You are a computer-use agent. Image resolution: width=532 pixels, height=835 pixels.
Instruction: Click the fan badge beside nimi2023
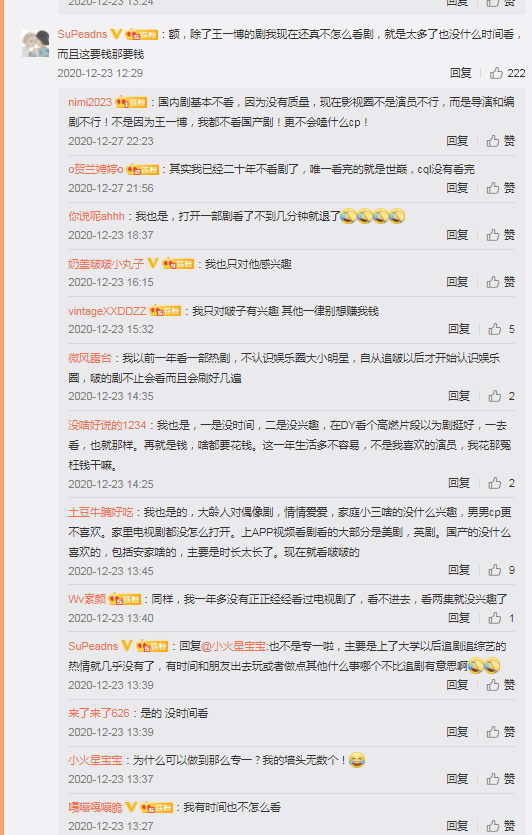point(131,102)
